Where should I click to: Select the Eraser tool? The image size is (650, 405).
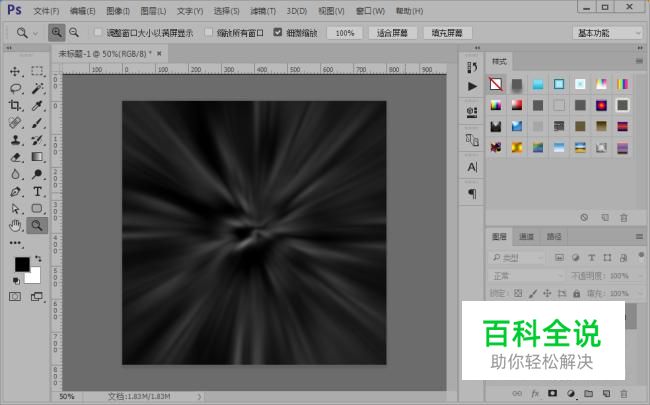15,157
